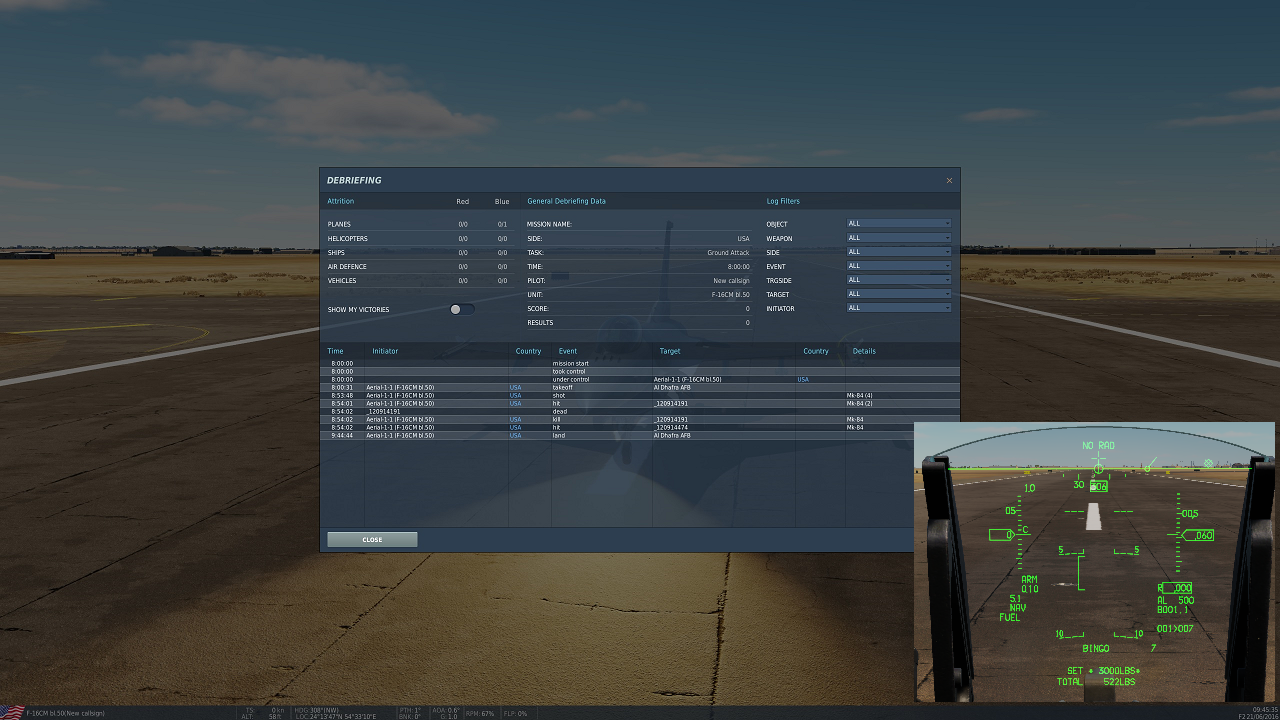The width and height of the screenshot is (1280, 720).
Task: Click the LOC coordinates in status bar
Action: click(x=335, y=716)
